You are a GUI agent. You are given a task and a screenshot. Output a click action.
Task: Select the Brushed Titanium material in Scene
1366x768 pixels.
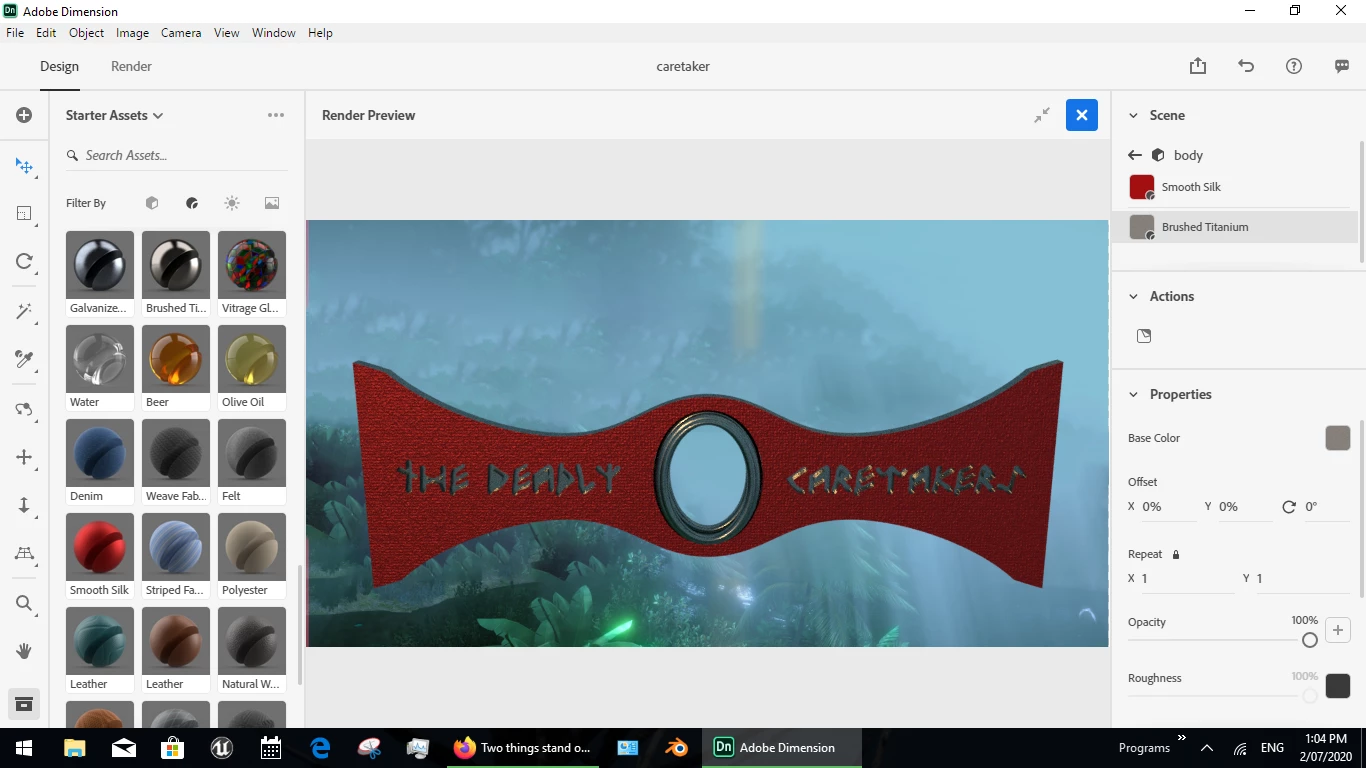point(1235,227)
